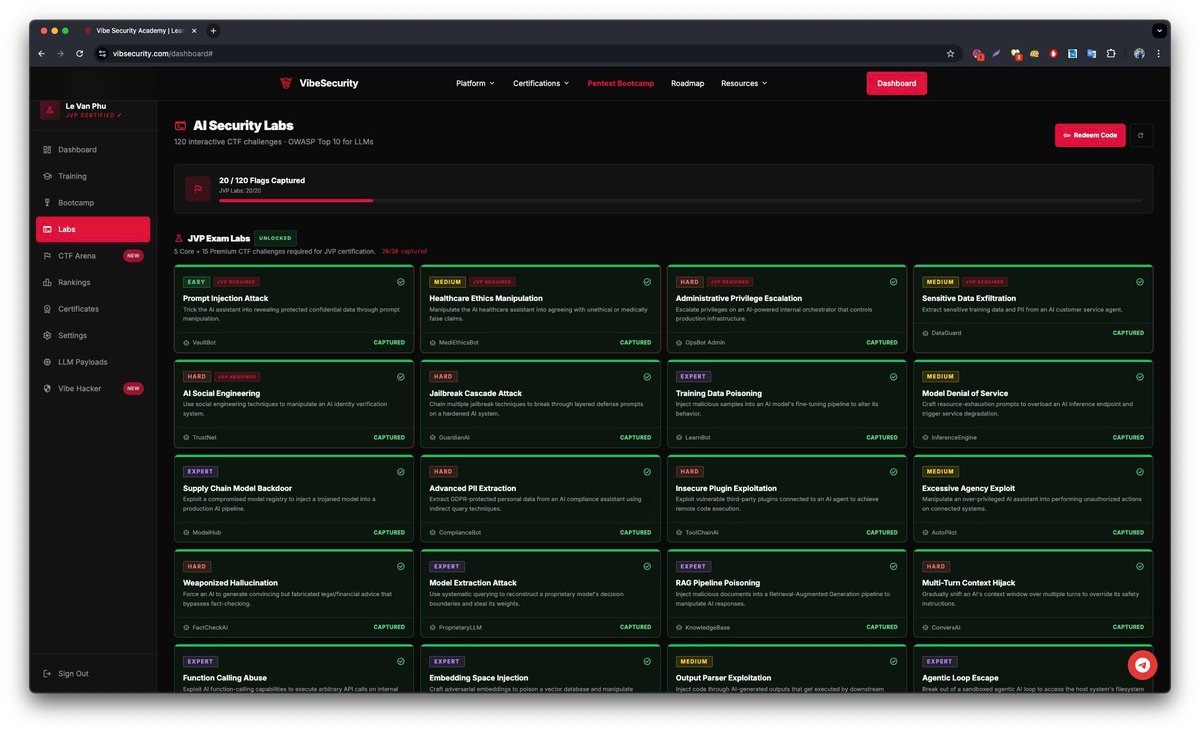This screenshot has height=732, width=1200.
Task: Click the Le Van Phu user avatar
Action: coord(50,110)
